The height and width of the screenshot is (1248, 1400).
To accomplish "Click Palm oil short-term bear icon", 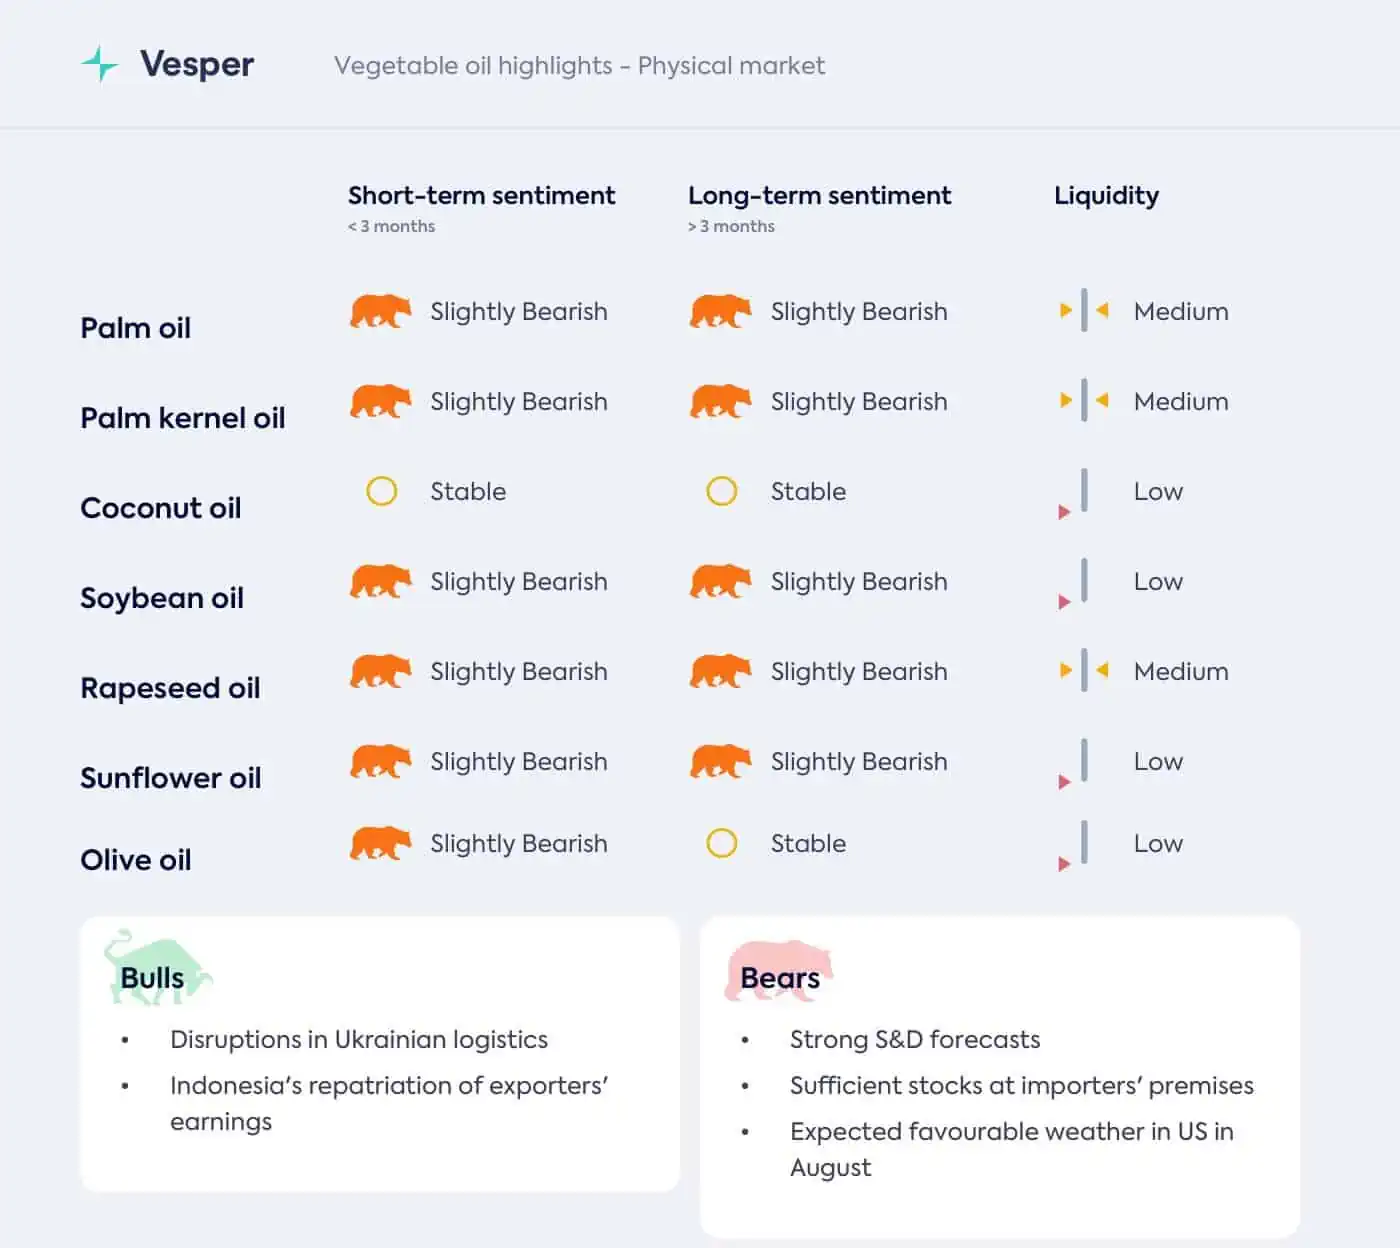I will [x=380, y=311].
